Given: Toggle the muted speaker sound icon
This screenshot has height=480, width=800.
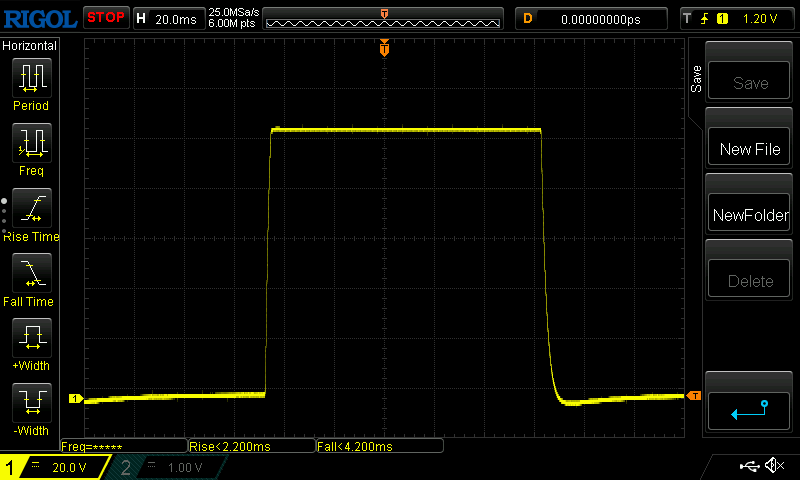Looking at the screenshot, I should [x=774, y=465].
